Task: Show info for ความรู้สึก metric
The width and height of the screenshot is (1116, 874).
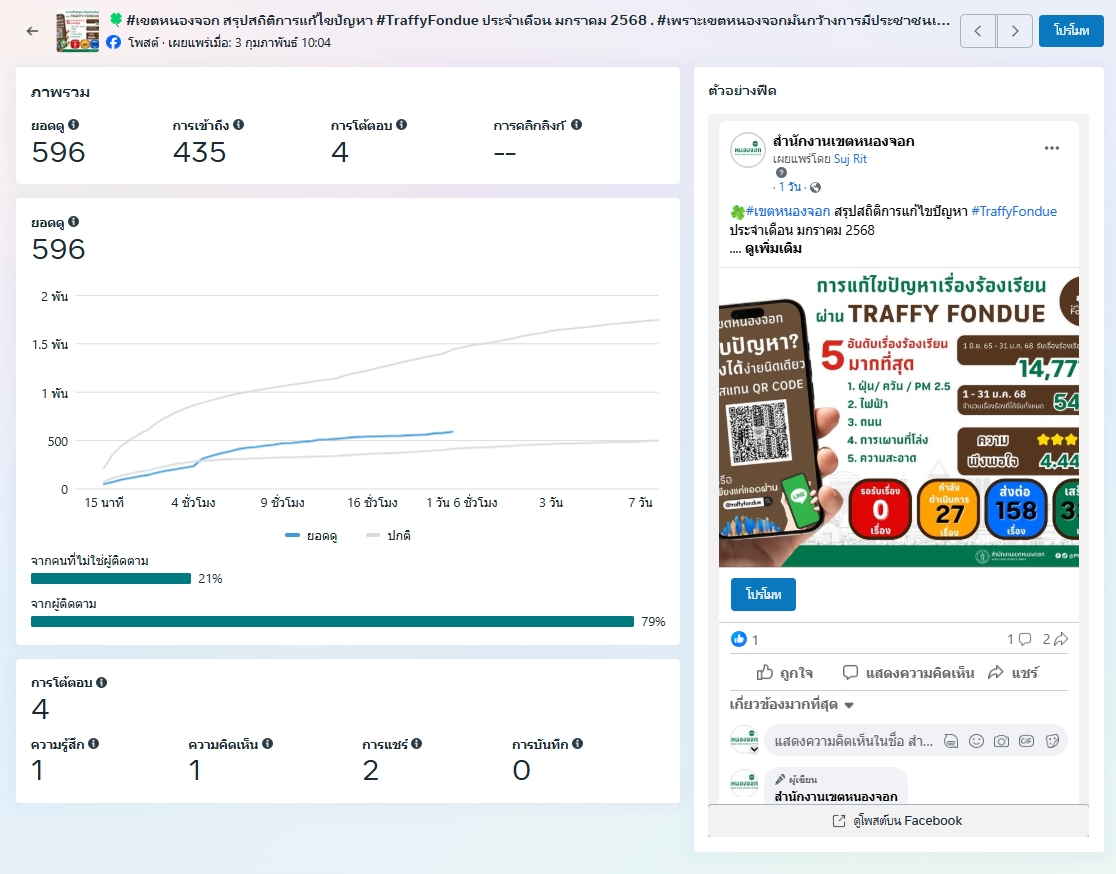Action: pos(93,744)
